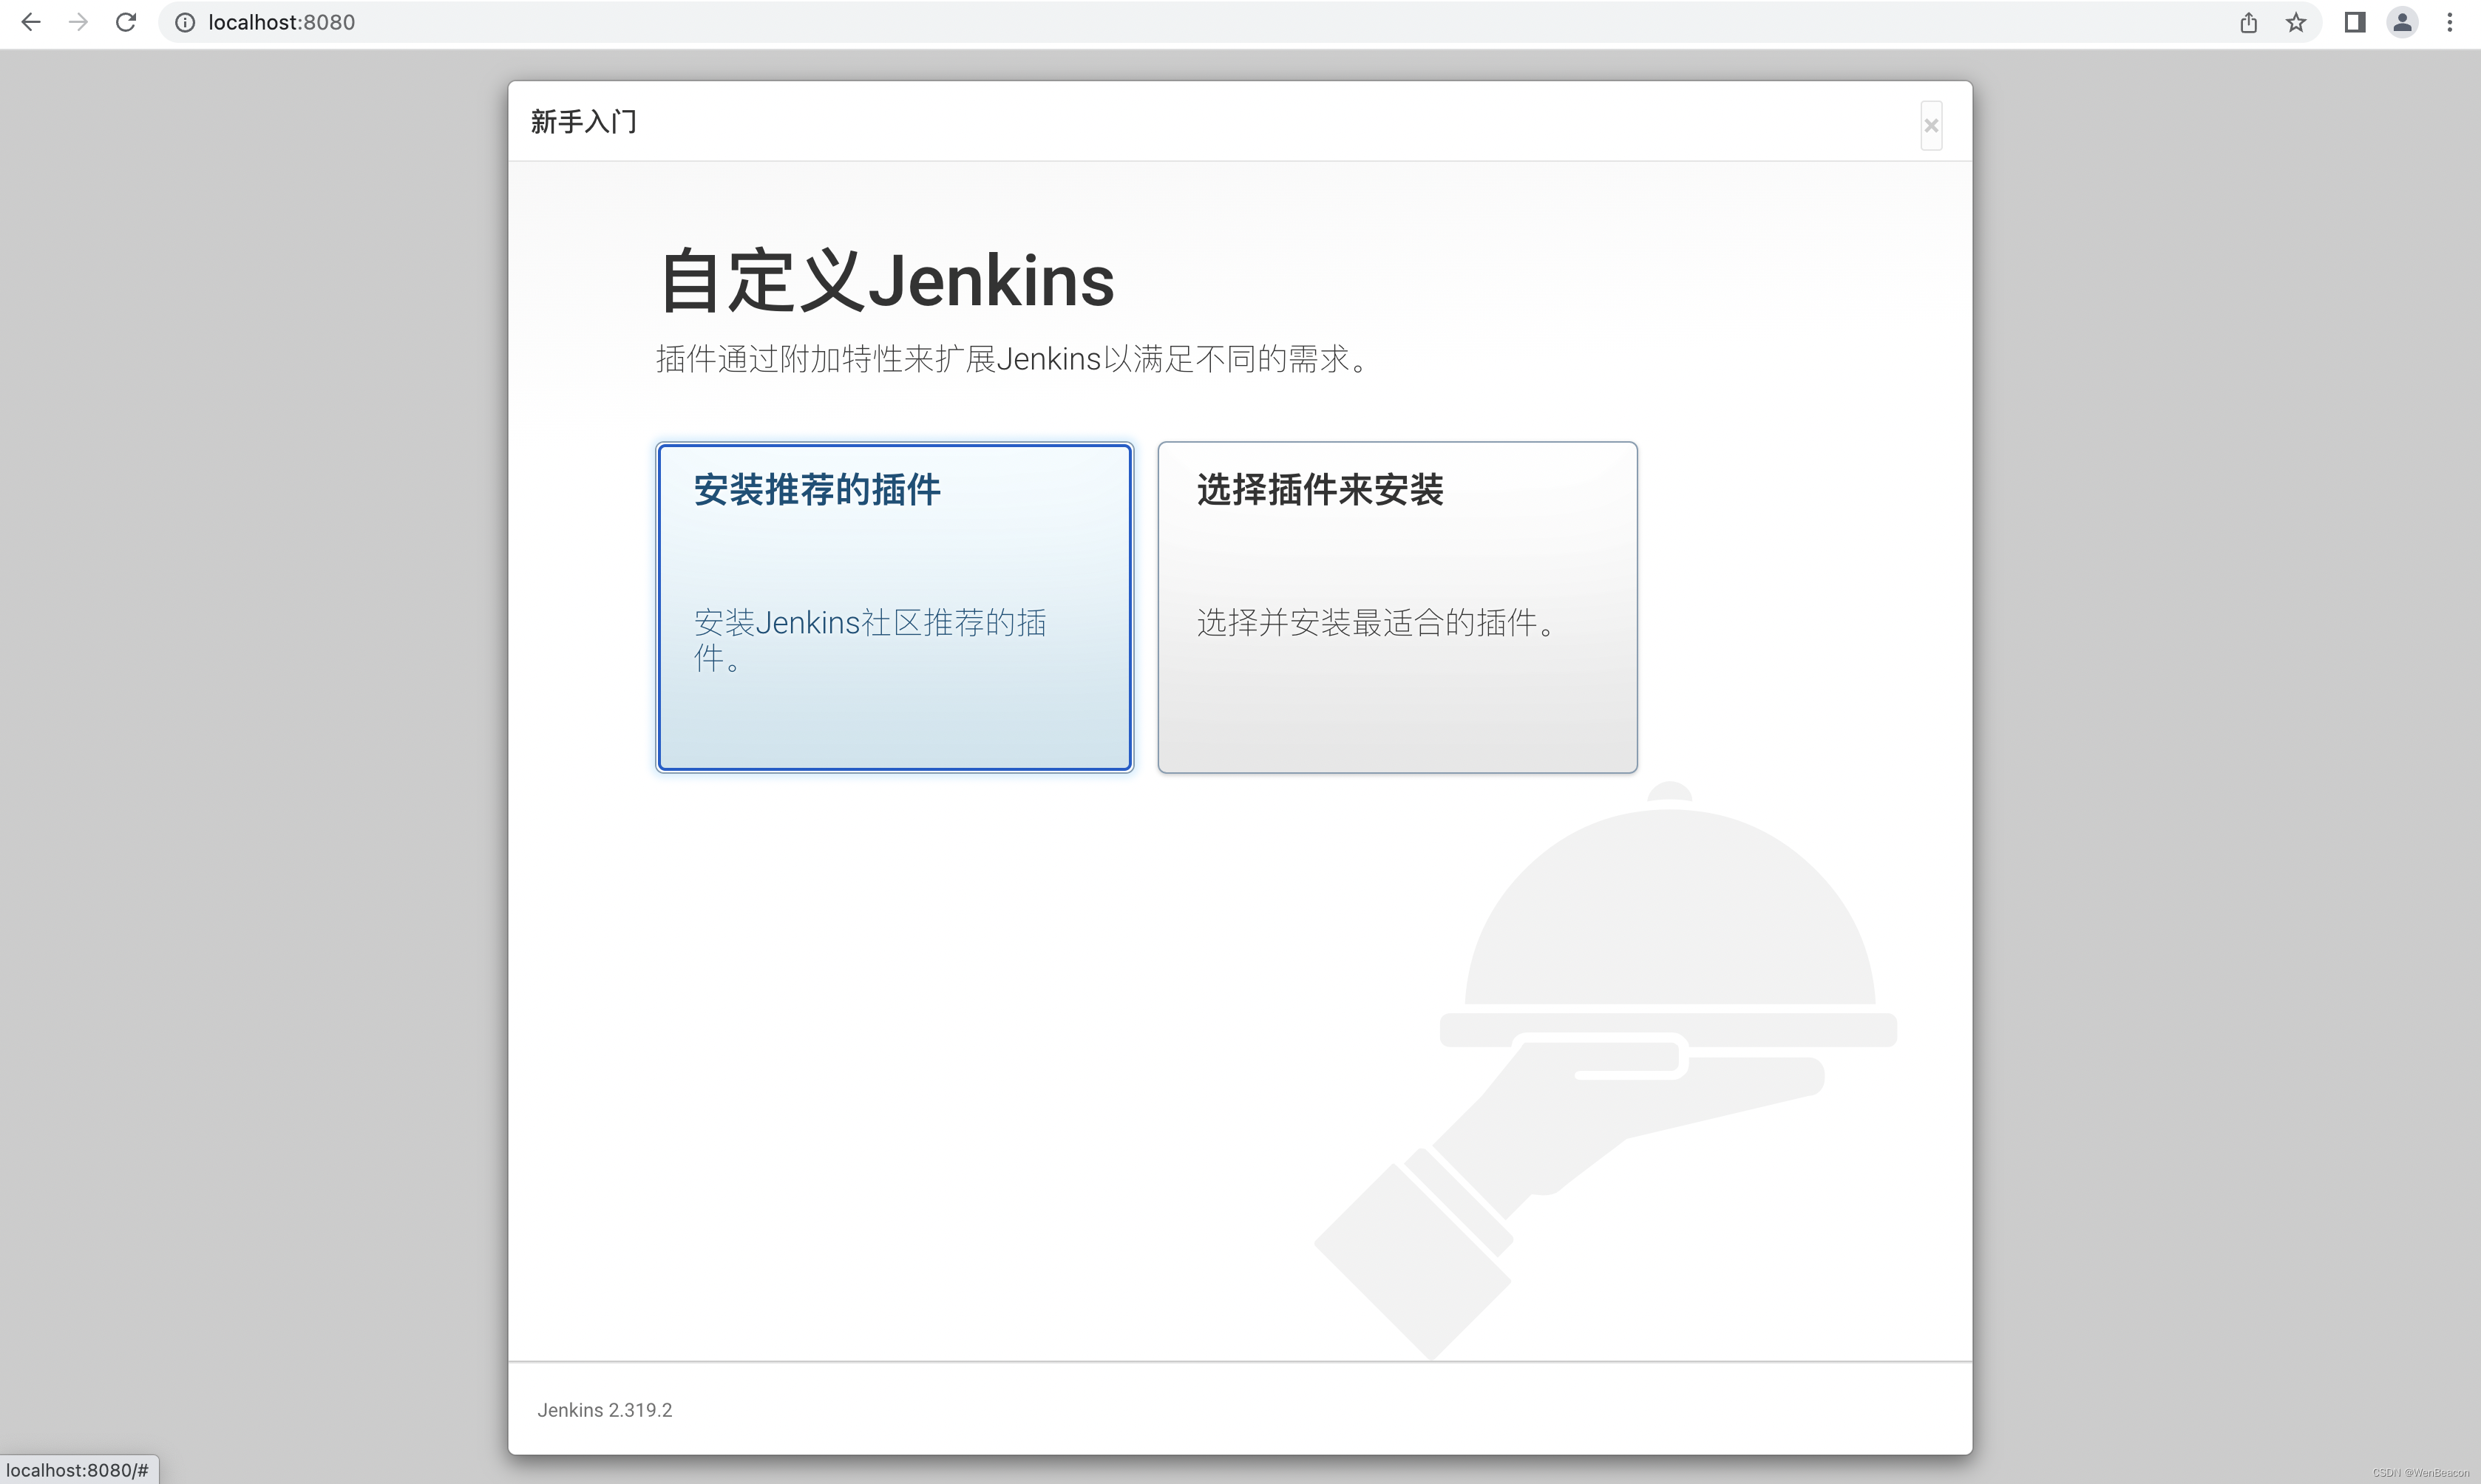Bookmark this page with star icon

2296,22
